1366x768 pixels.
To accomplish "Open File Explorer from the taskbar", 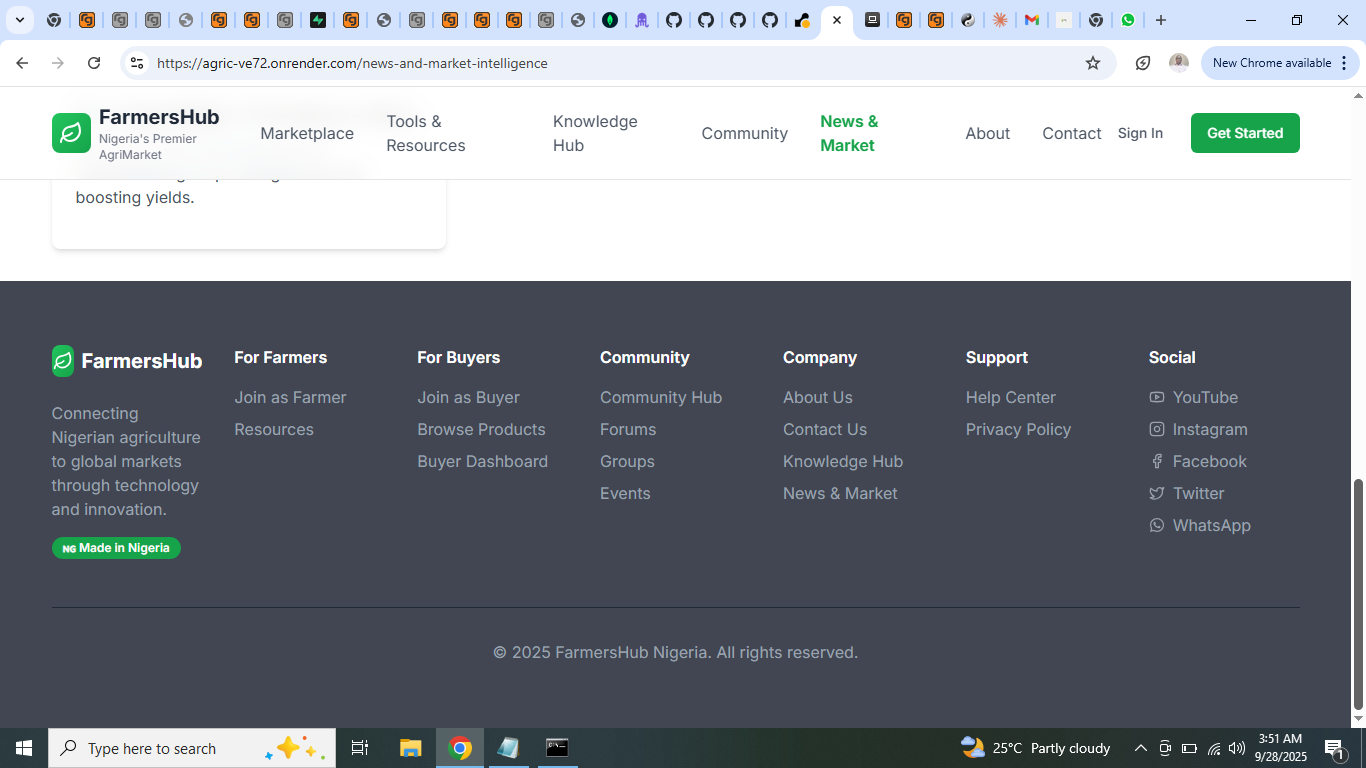I will pyautogui.click(x=411, y=748).
